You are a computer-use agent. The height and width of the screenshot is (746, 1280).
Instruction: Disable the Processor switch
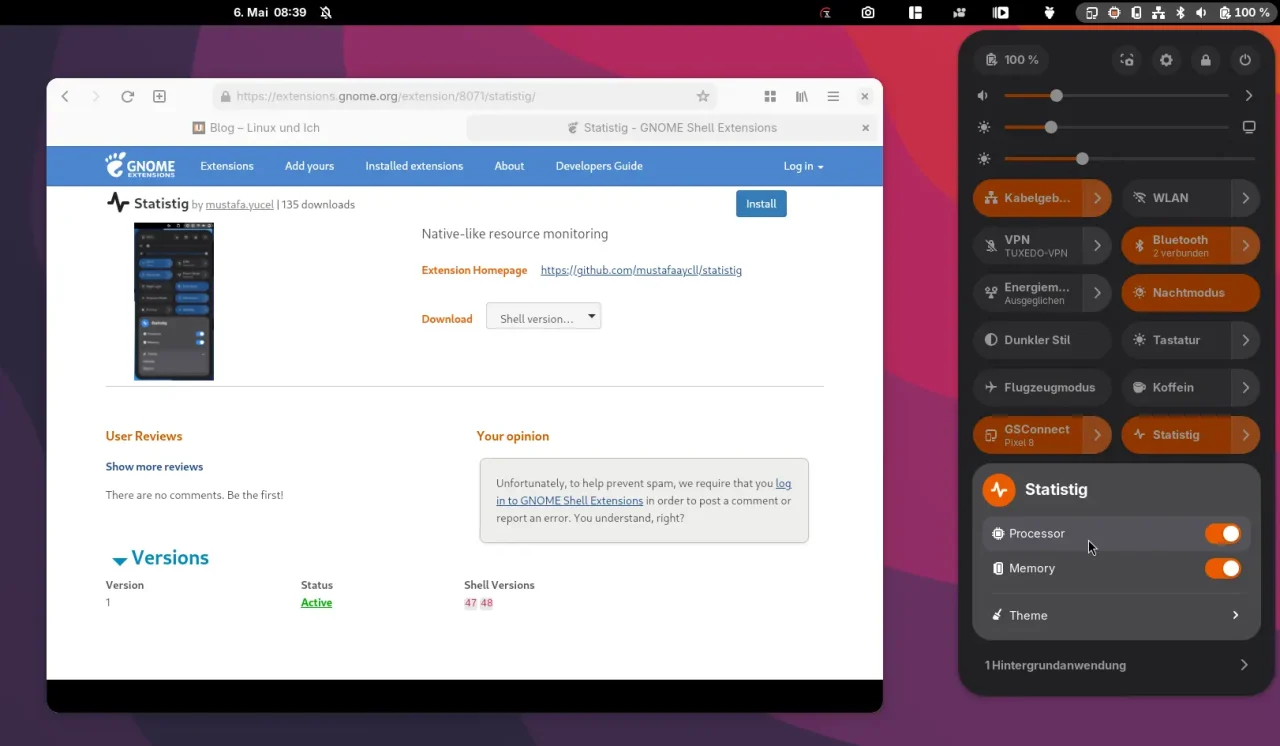point(1222,534)
